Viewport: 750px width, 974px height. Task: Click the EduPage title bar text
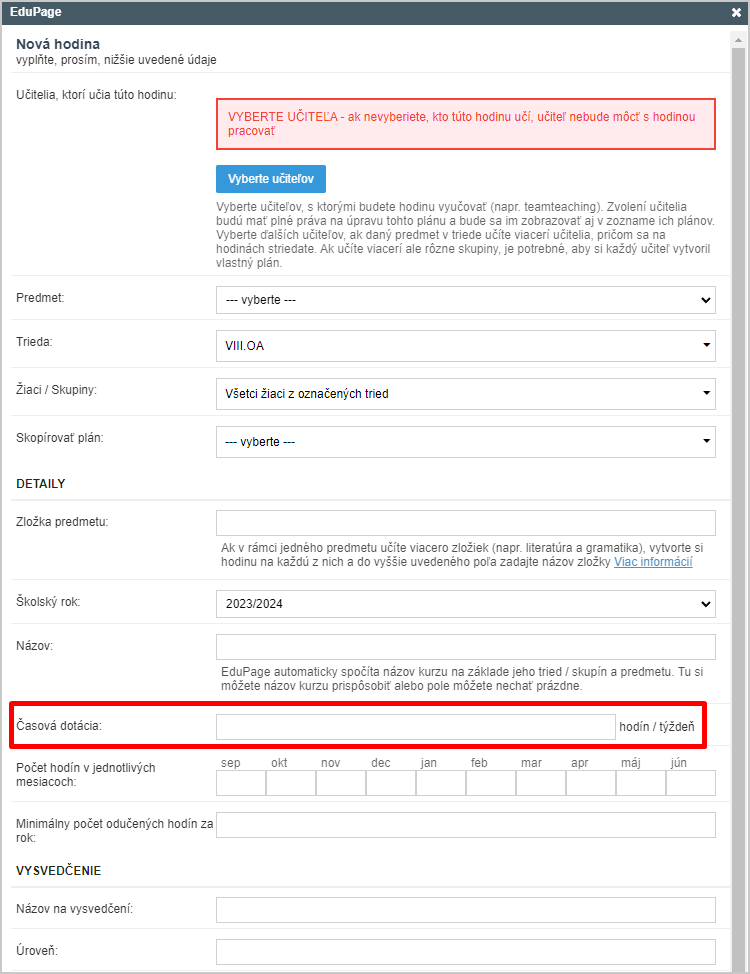pos(35,12)
